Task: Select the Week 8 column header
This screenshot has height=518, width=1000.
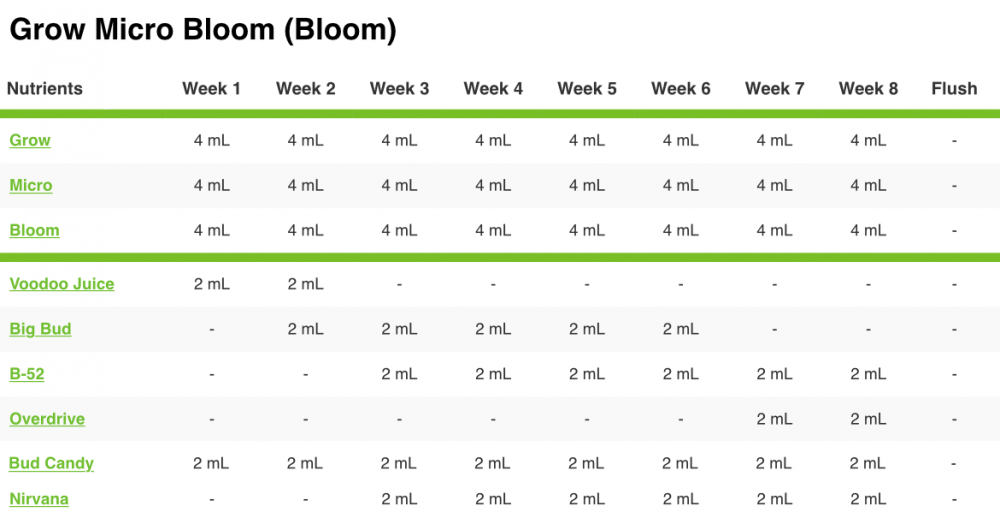Action: pyautogui.click(x=868, y=88)
